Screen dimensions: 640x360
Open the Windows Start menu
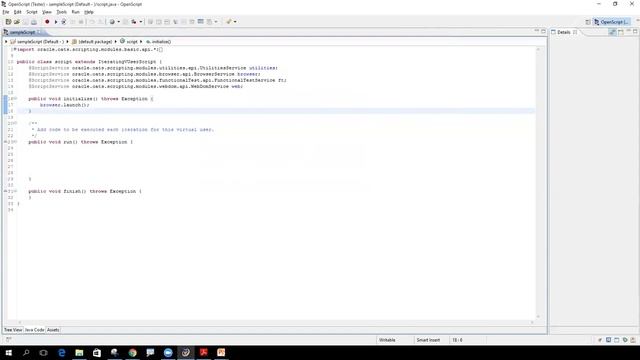(x=9, y=353)
